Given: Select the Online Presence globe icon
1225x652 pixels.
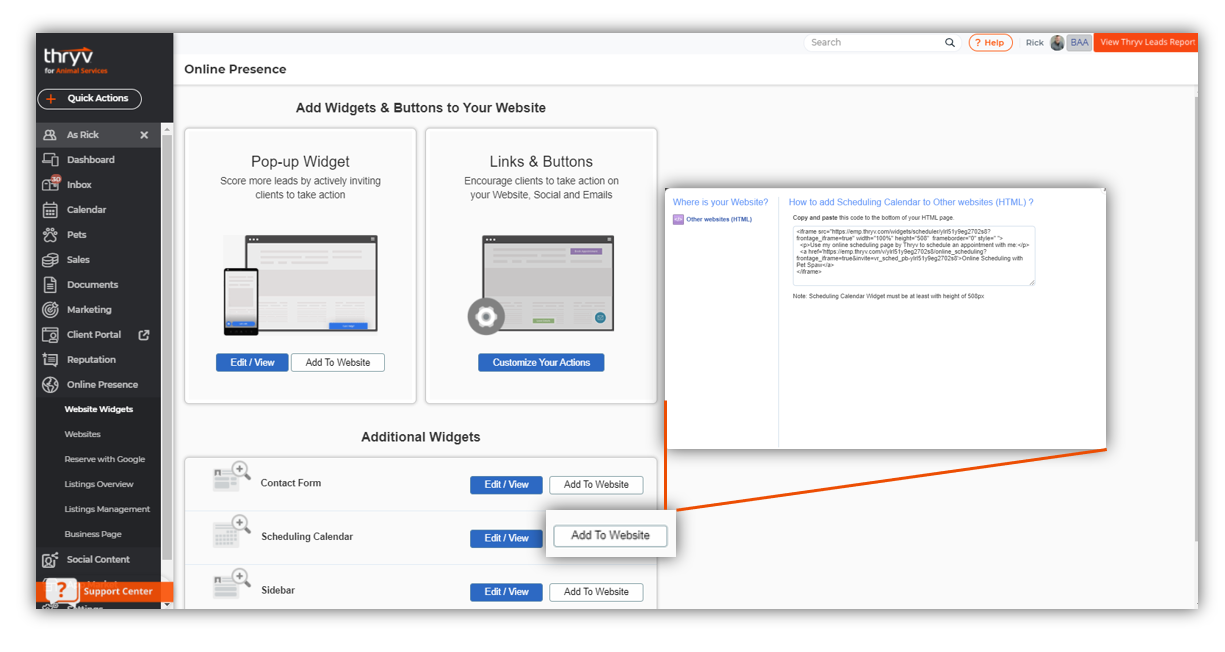Looking at the screenshot, I should [x=50, y=385].
